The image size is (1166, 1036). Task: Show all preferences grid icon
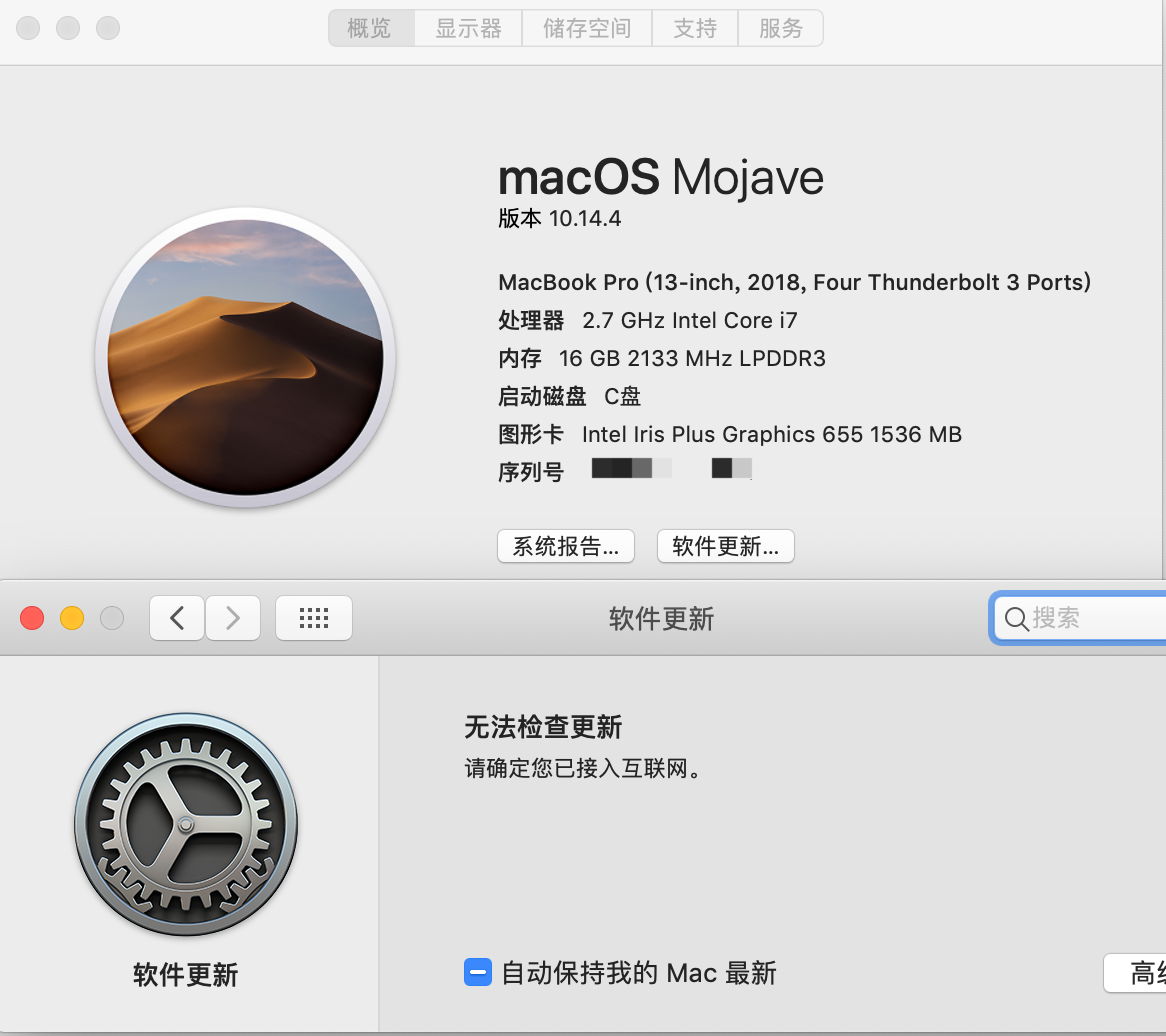pyautogui.click(x=314, y=618)
